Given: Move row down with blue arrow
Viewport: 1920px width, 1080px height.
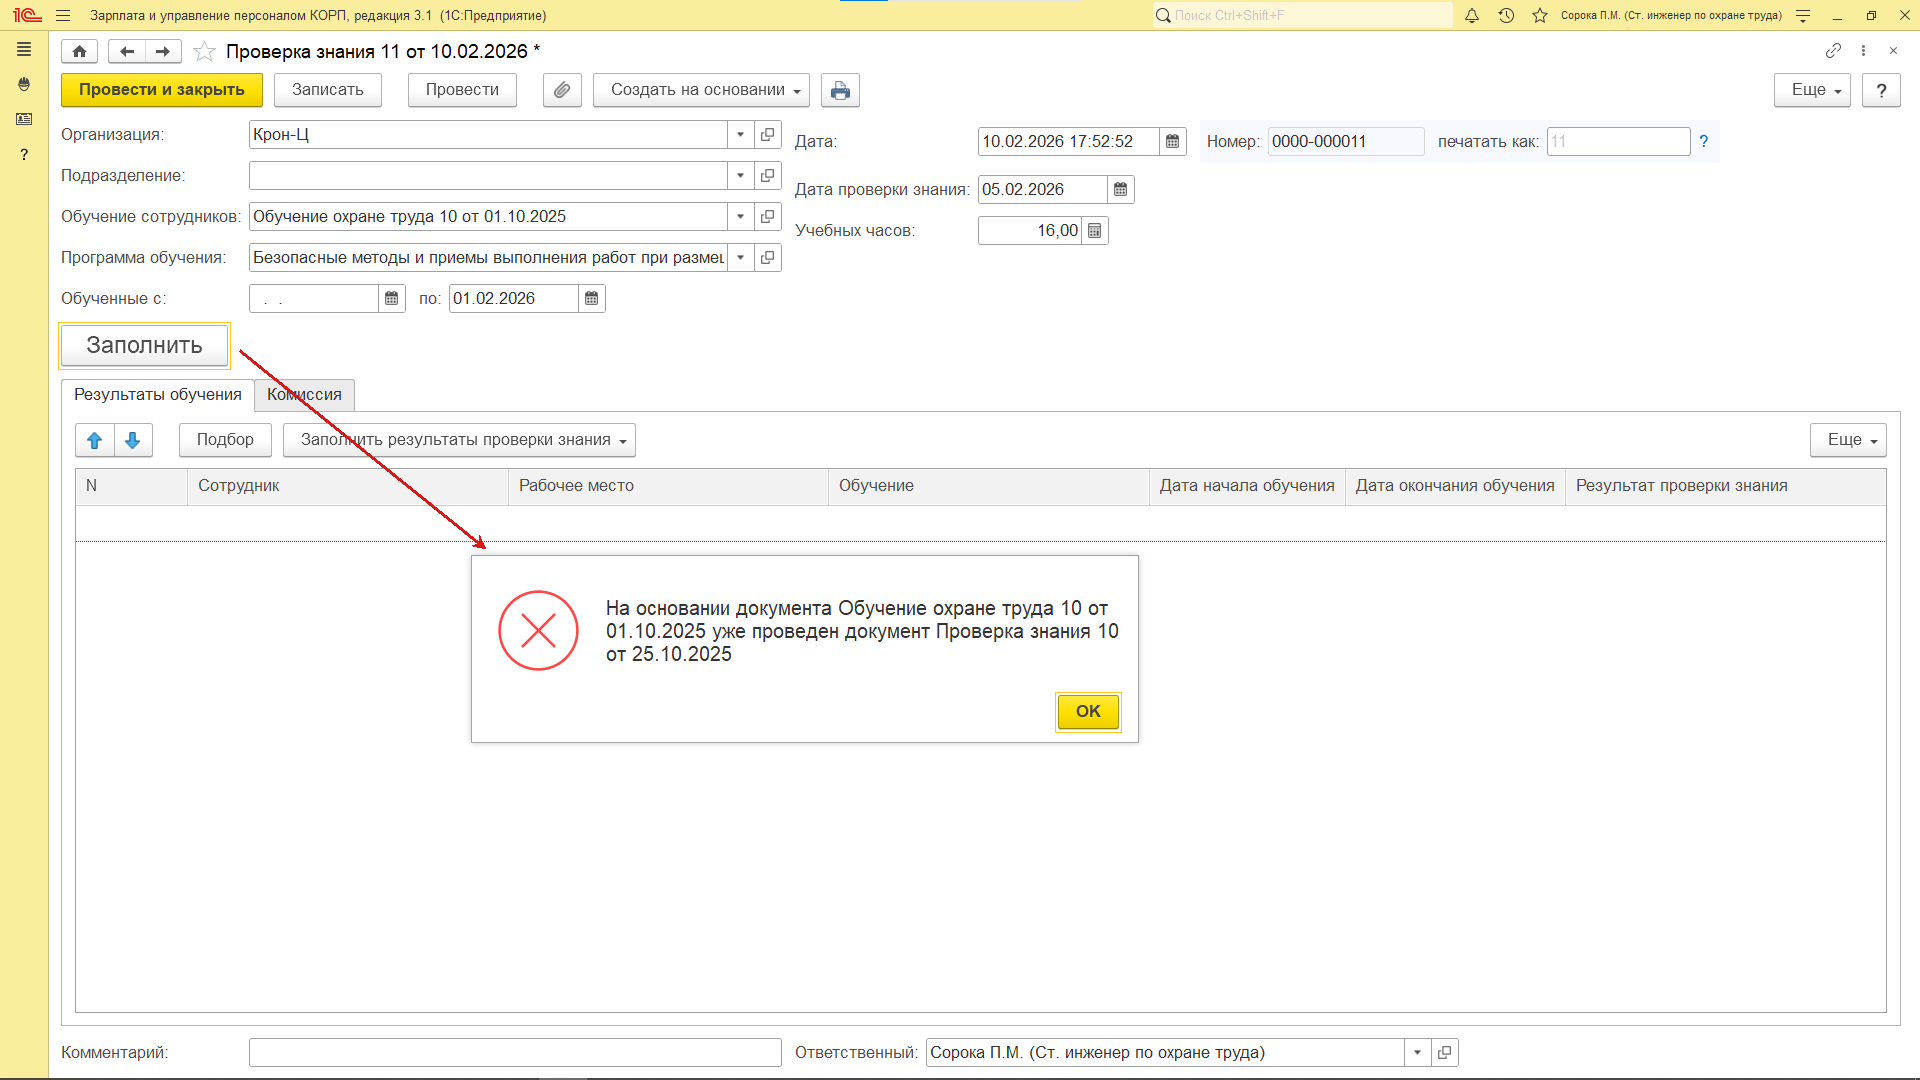Looking at the screenshot, I should (133, 440).
